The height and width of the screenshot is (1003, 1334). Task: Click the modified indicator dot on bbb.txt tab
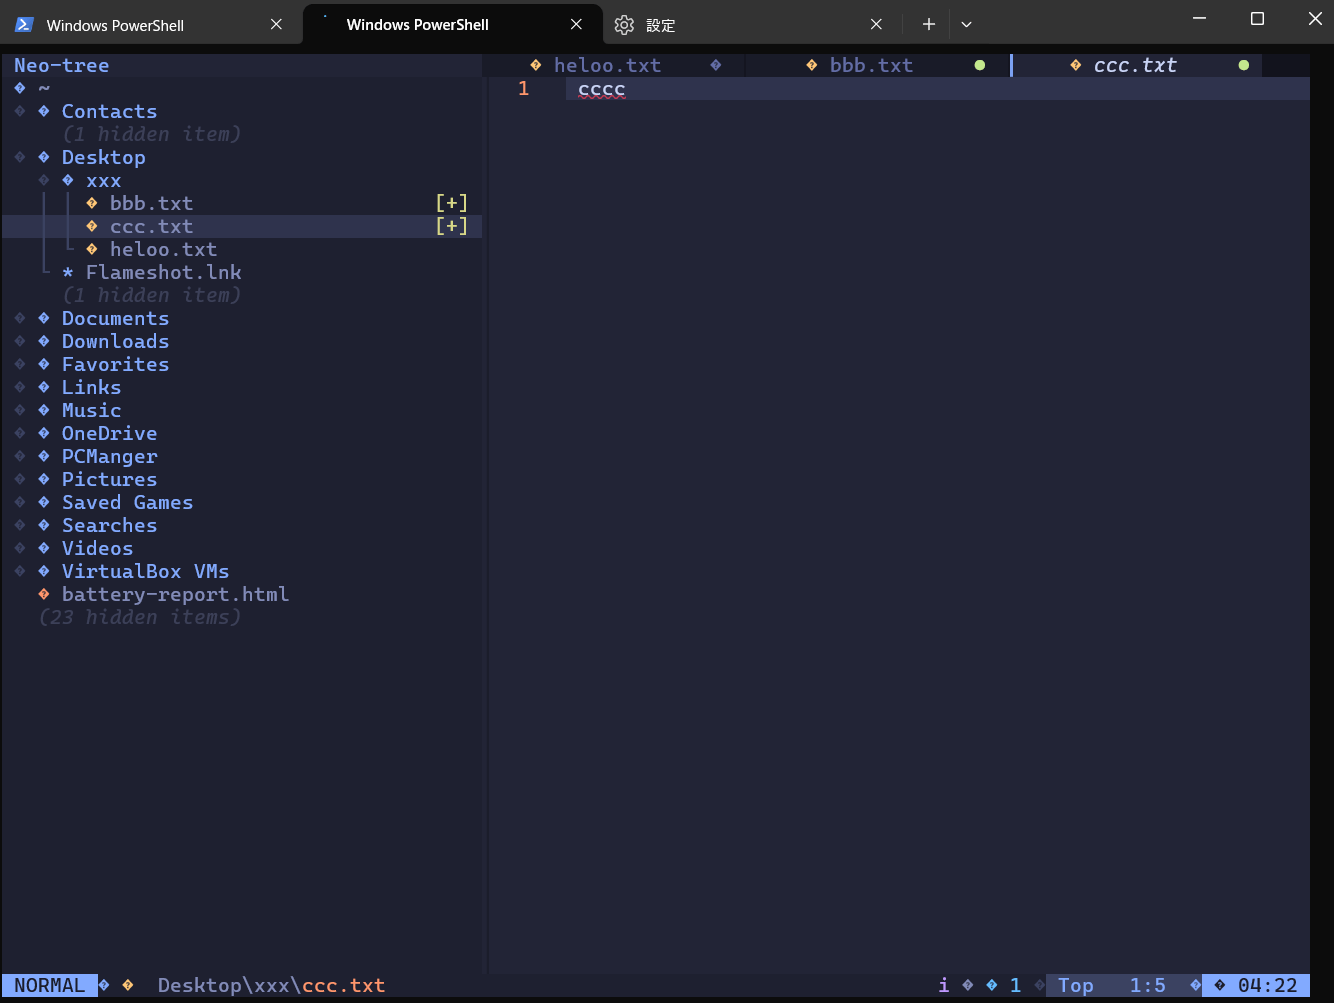click(x=980, y=65)
